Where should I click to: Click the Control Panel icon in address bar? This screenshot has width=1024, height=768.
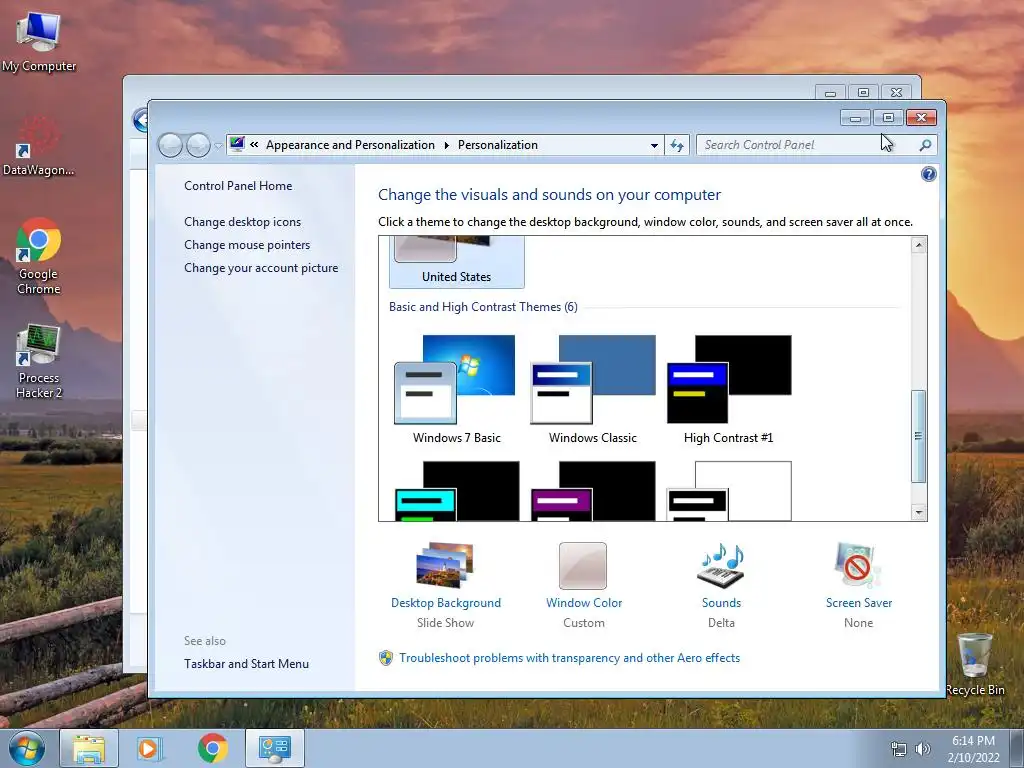pyautogui.click(x=237, y=144)
